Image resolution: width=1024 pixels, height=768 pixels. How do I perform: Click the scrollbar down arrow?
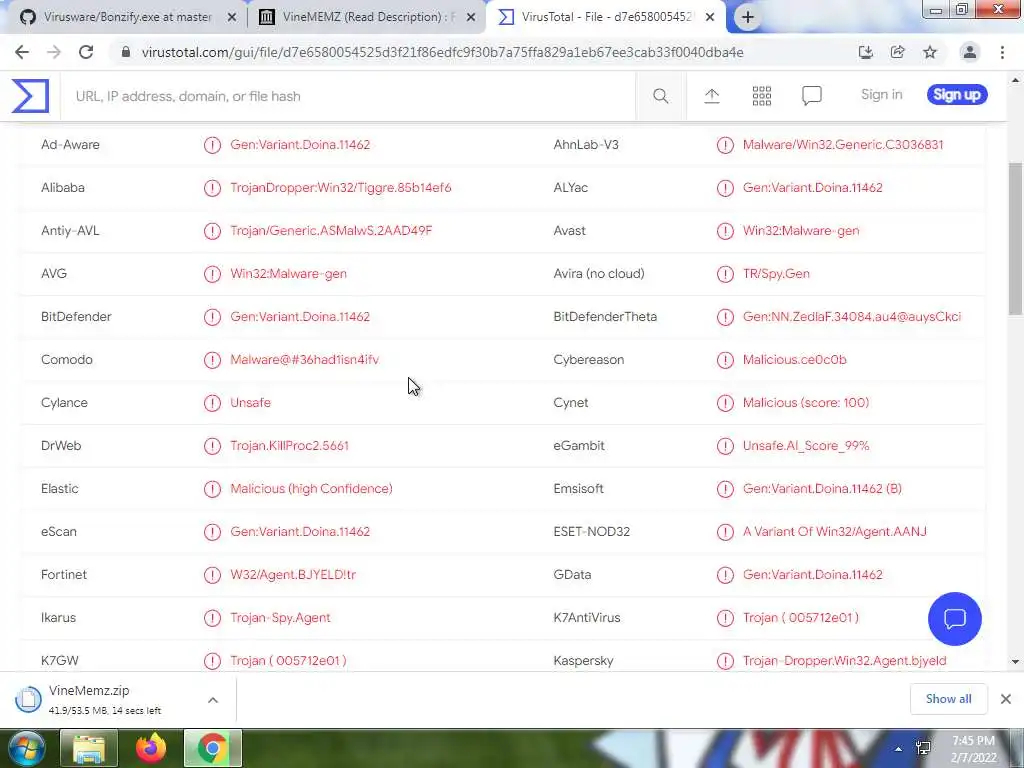click(x=1016, y=662)
